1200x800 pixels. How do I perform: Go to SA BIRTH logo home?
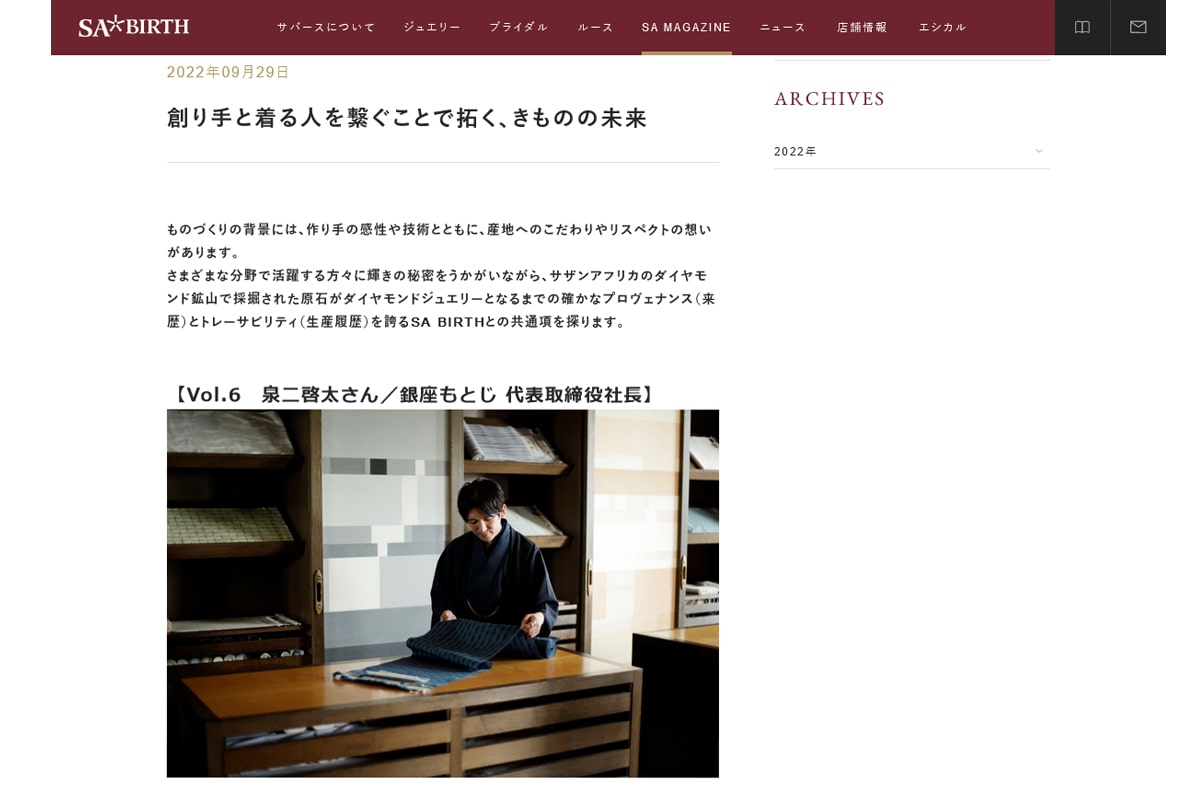pos(134,27)
